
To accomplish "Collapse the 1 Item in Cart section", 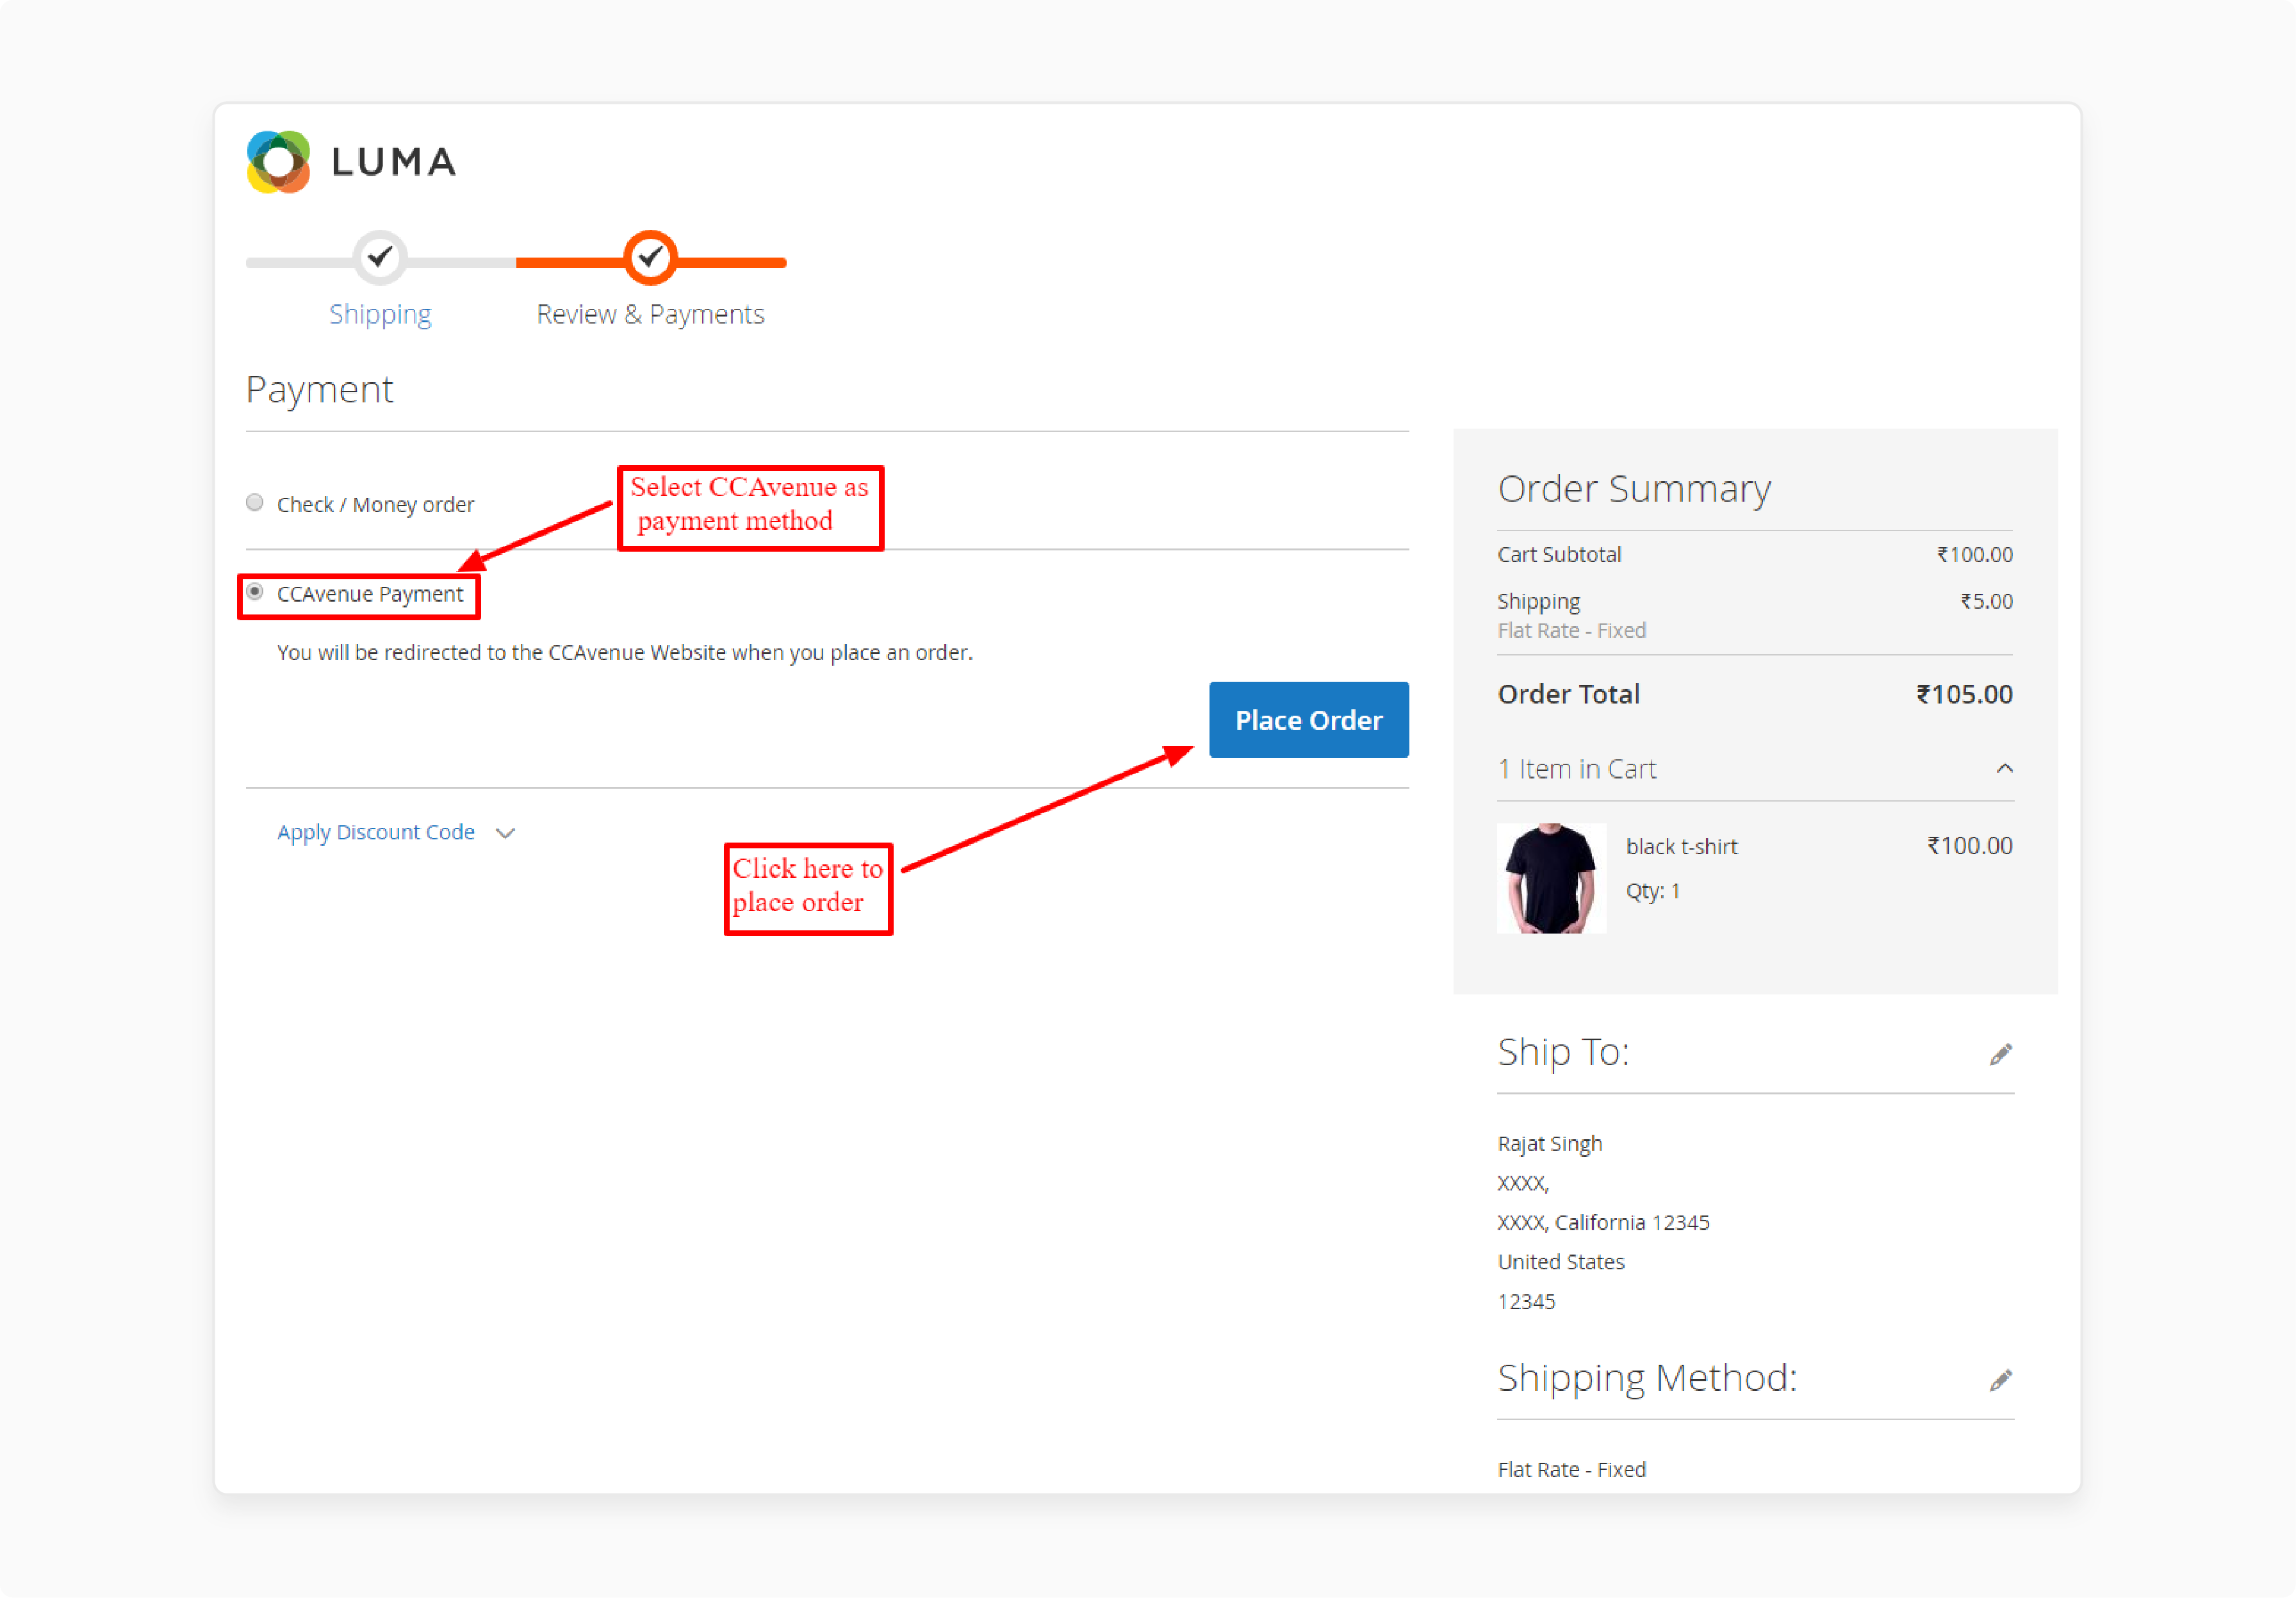I will (x=2004, y=768).
